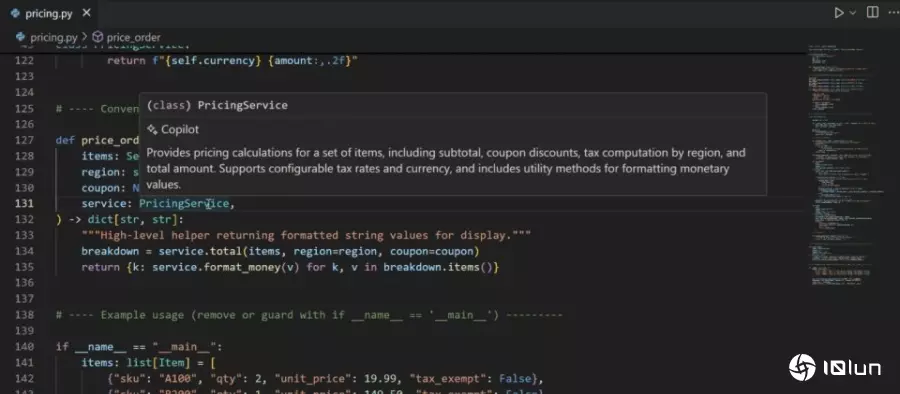Image resolution: width=900 pixels, height=394 pixels.
Task: Click line number 140 in the gutter
Action: pyautogui.click(x=25, y=347)
